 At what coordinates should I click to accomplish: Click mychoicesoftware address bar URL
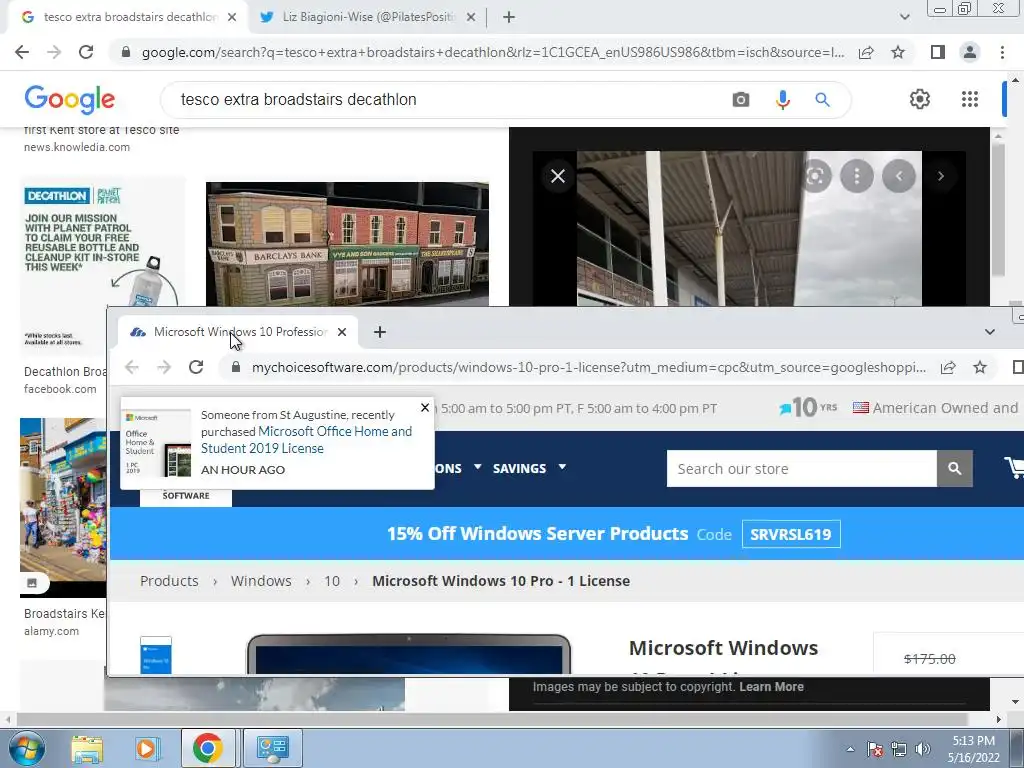(588, 367)
